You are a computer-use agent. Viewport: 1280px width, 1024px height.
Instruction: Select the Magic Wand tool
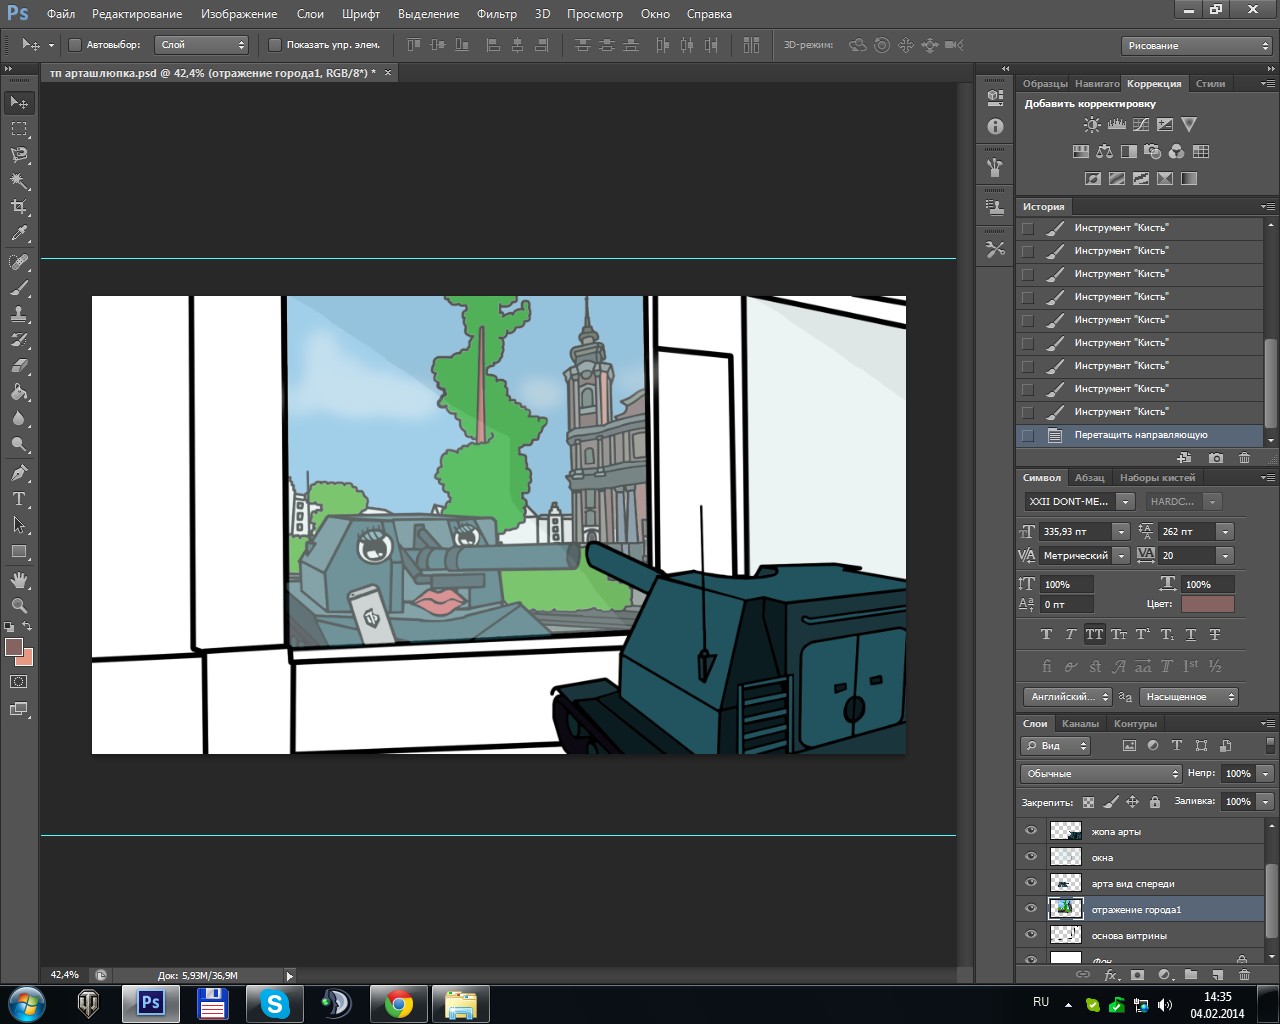click(19, 181)
